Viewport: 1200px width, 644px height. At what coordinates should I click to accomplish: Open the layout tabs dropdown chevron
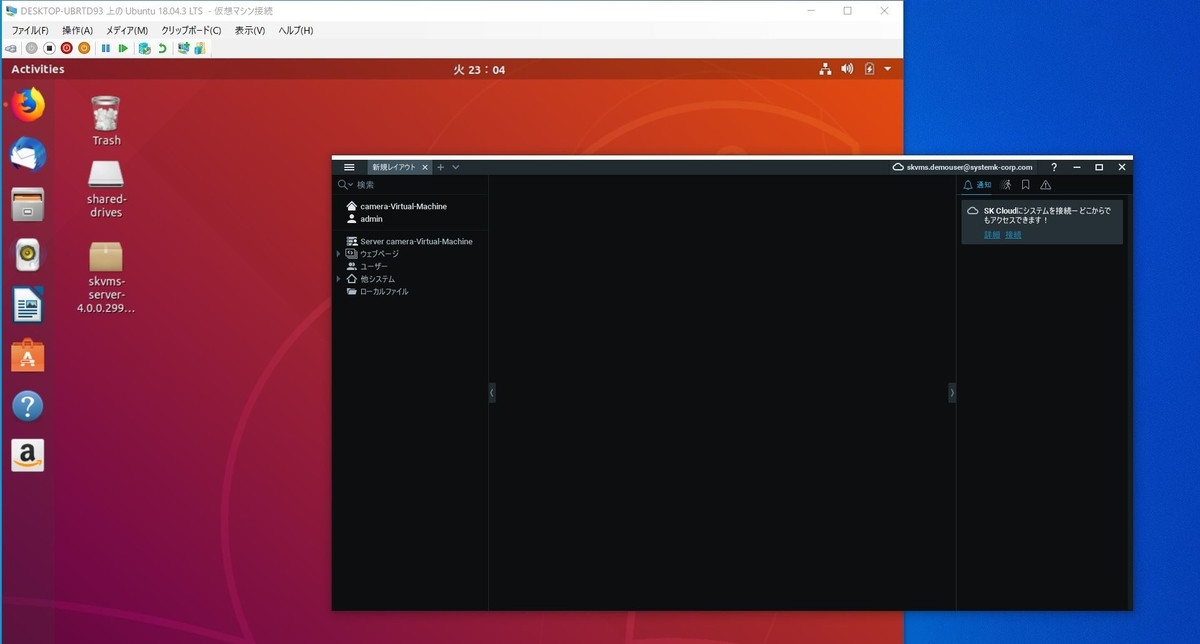point(456,167)
